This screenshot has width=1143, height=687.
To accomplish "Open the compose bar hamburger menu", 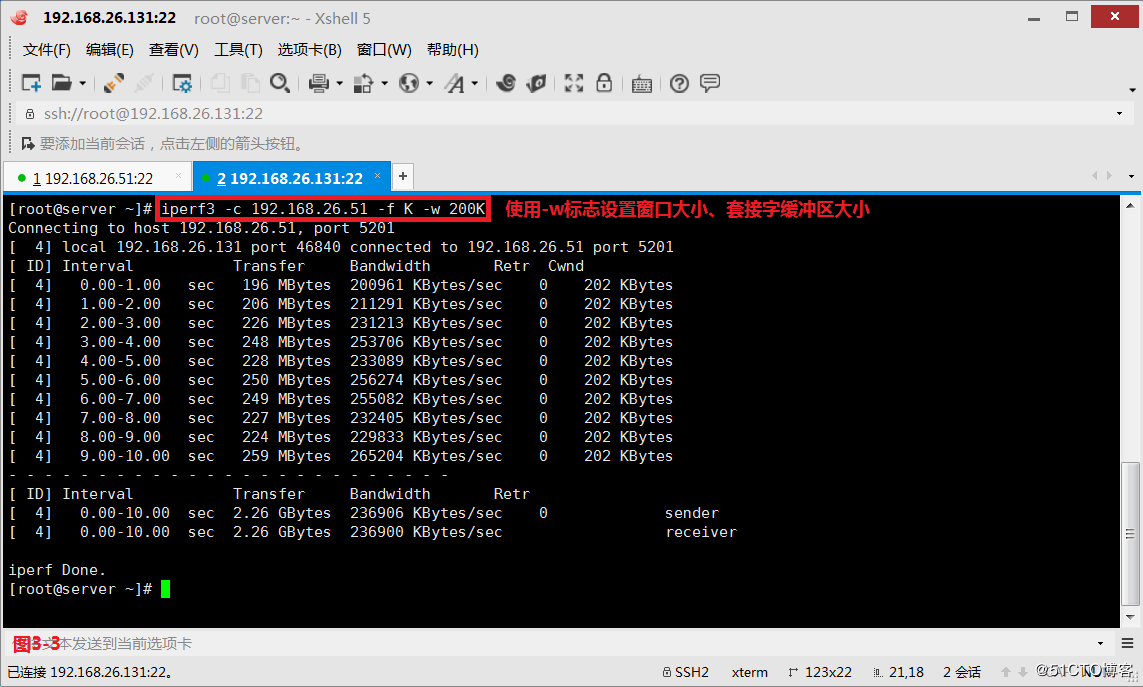I will (x=1128, y=643).
